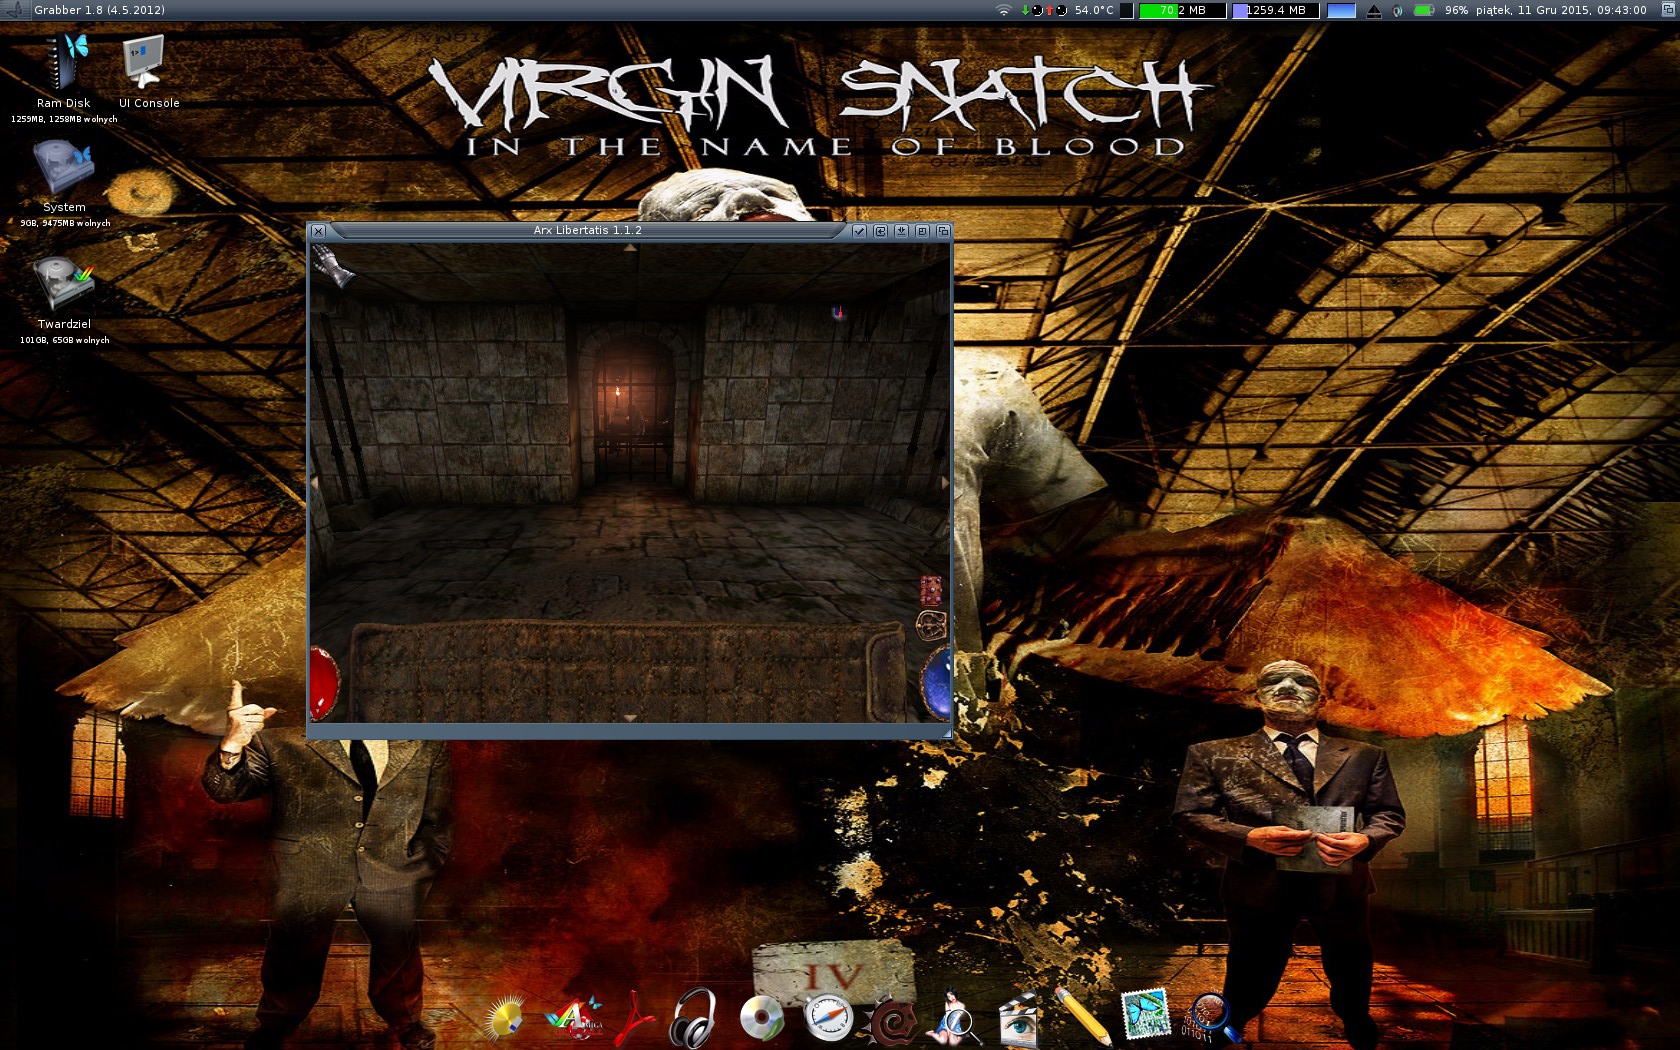This screenshot has height=1050, width=1680.
Task: Click the black square box in the top bar
Action: tap(1126, 10)
